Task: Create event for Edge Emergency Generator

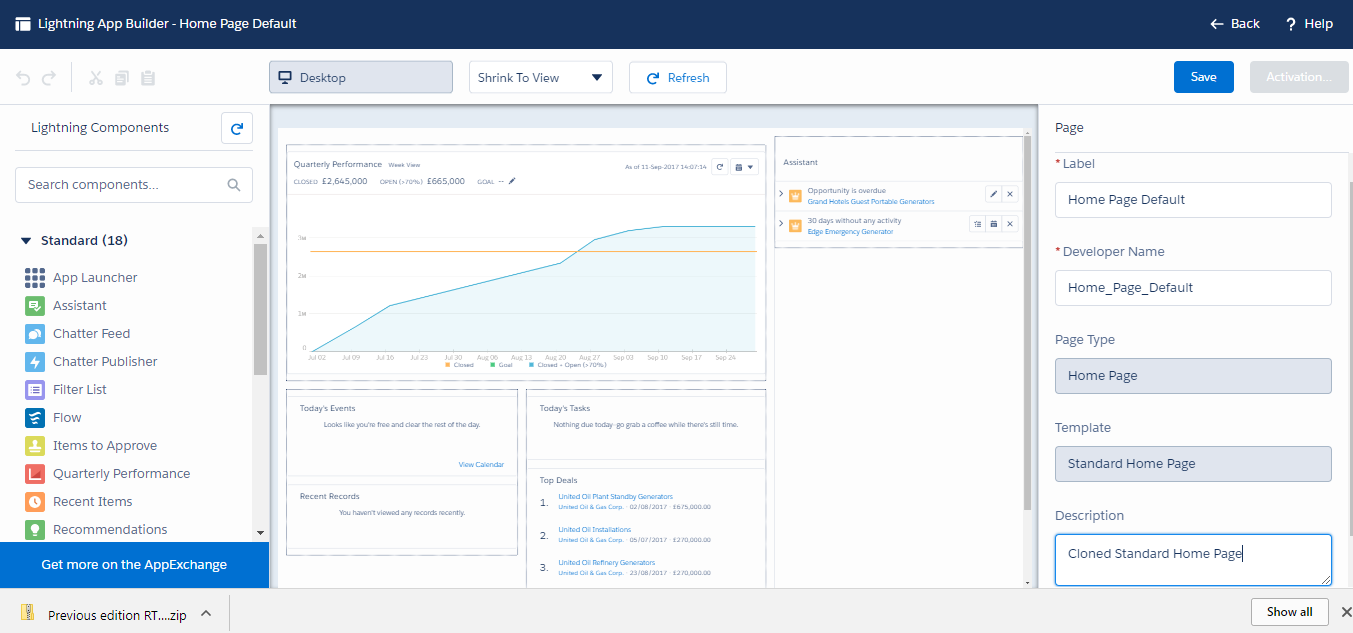Action: [993, 224]
